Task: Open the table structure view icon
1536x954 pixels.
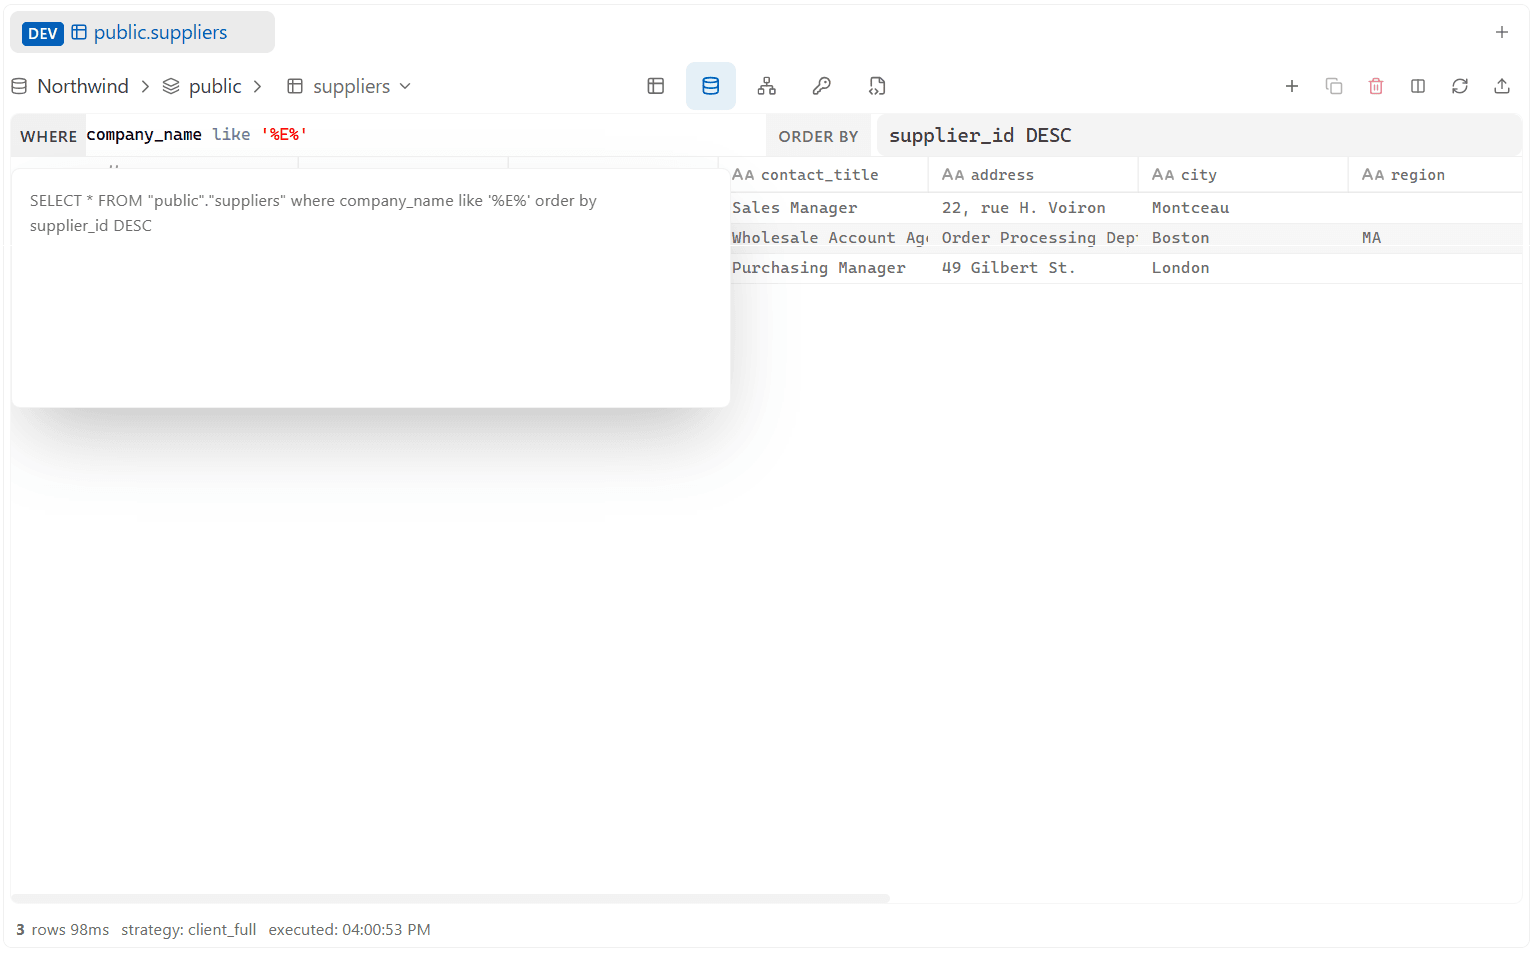Action: [x=656, y=86]
